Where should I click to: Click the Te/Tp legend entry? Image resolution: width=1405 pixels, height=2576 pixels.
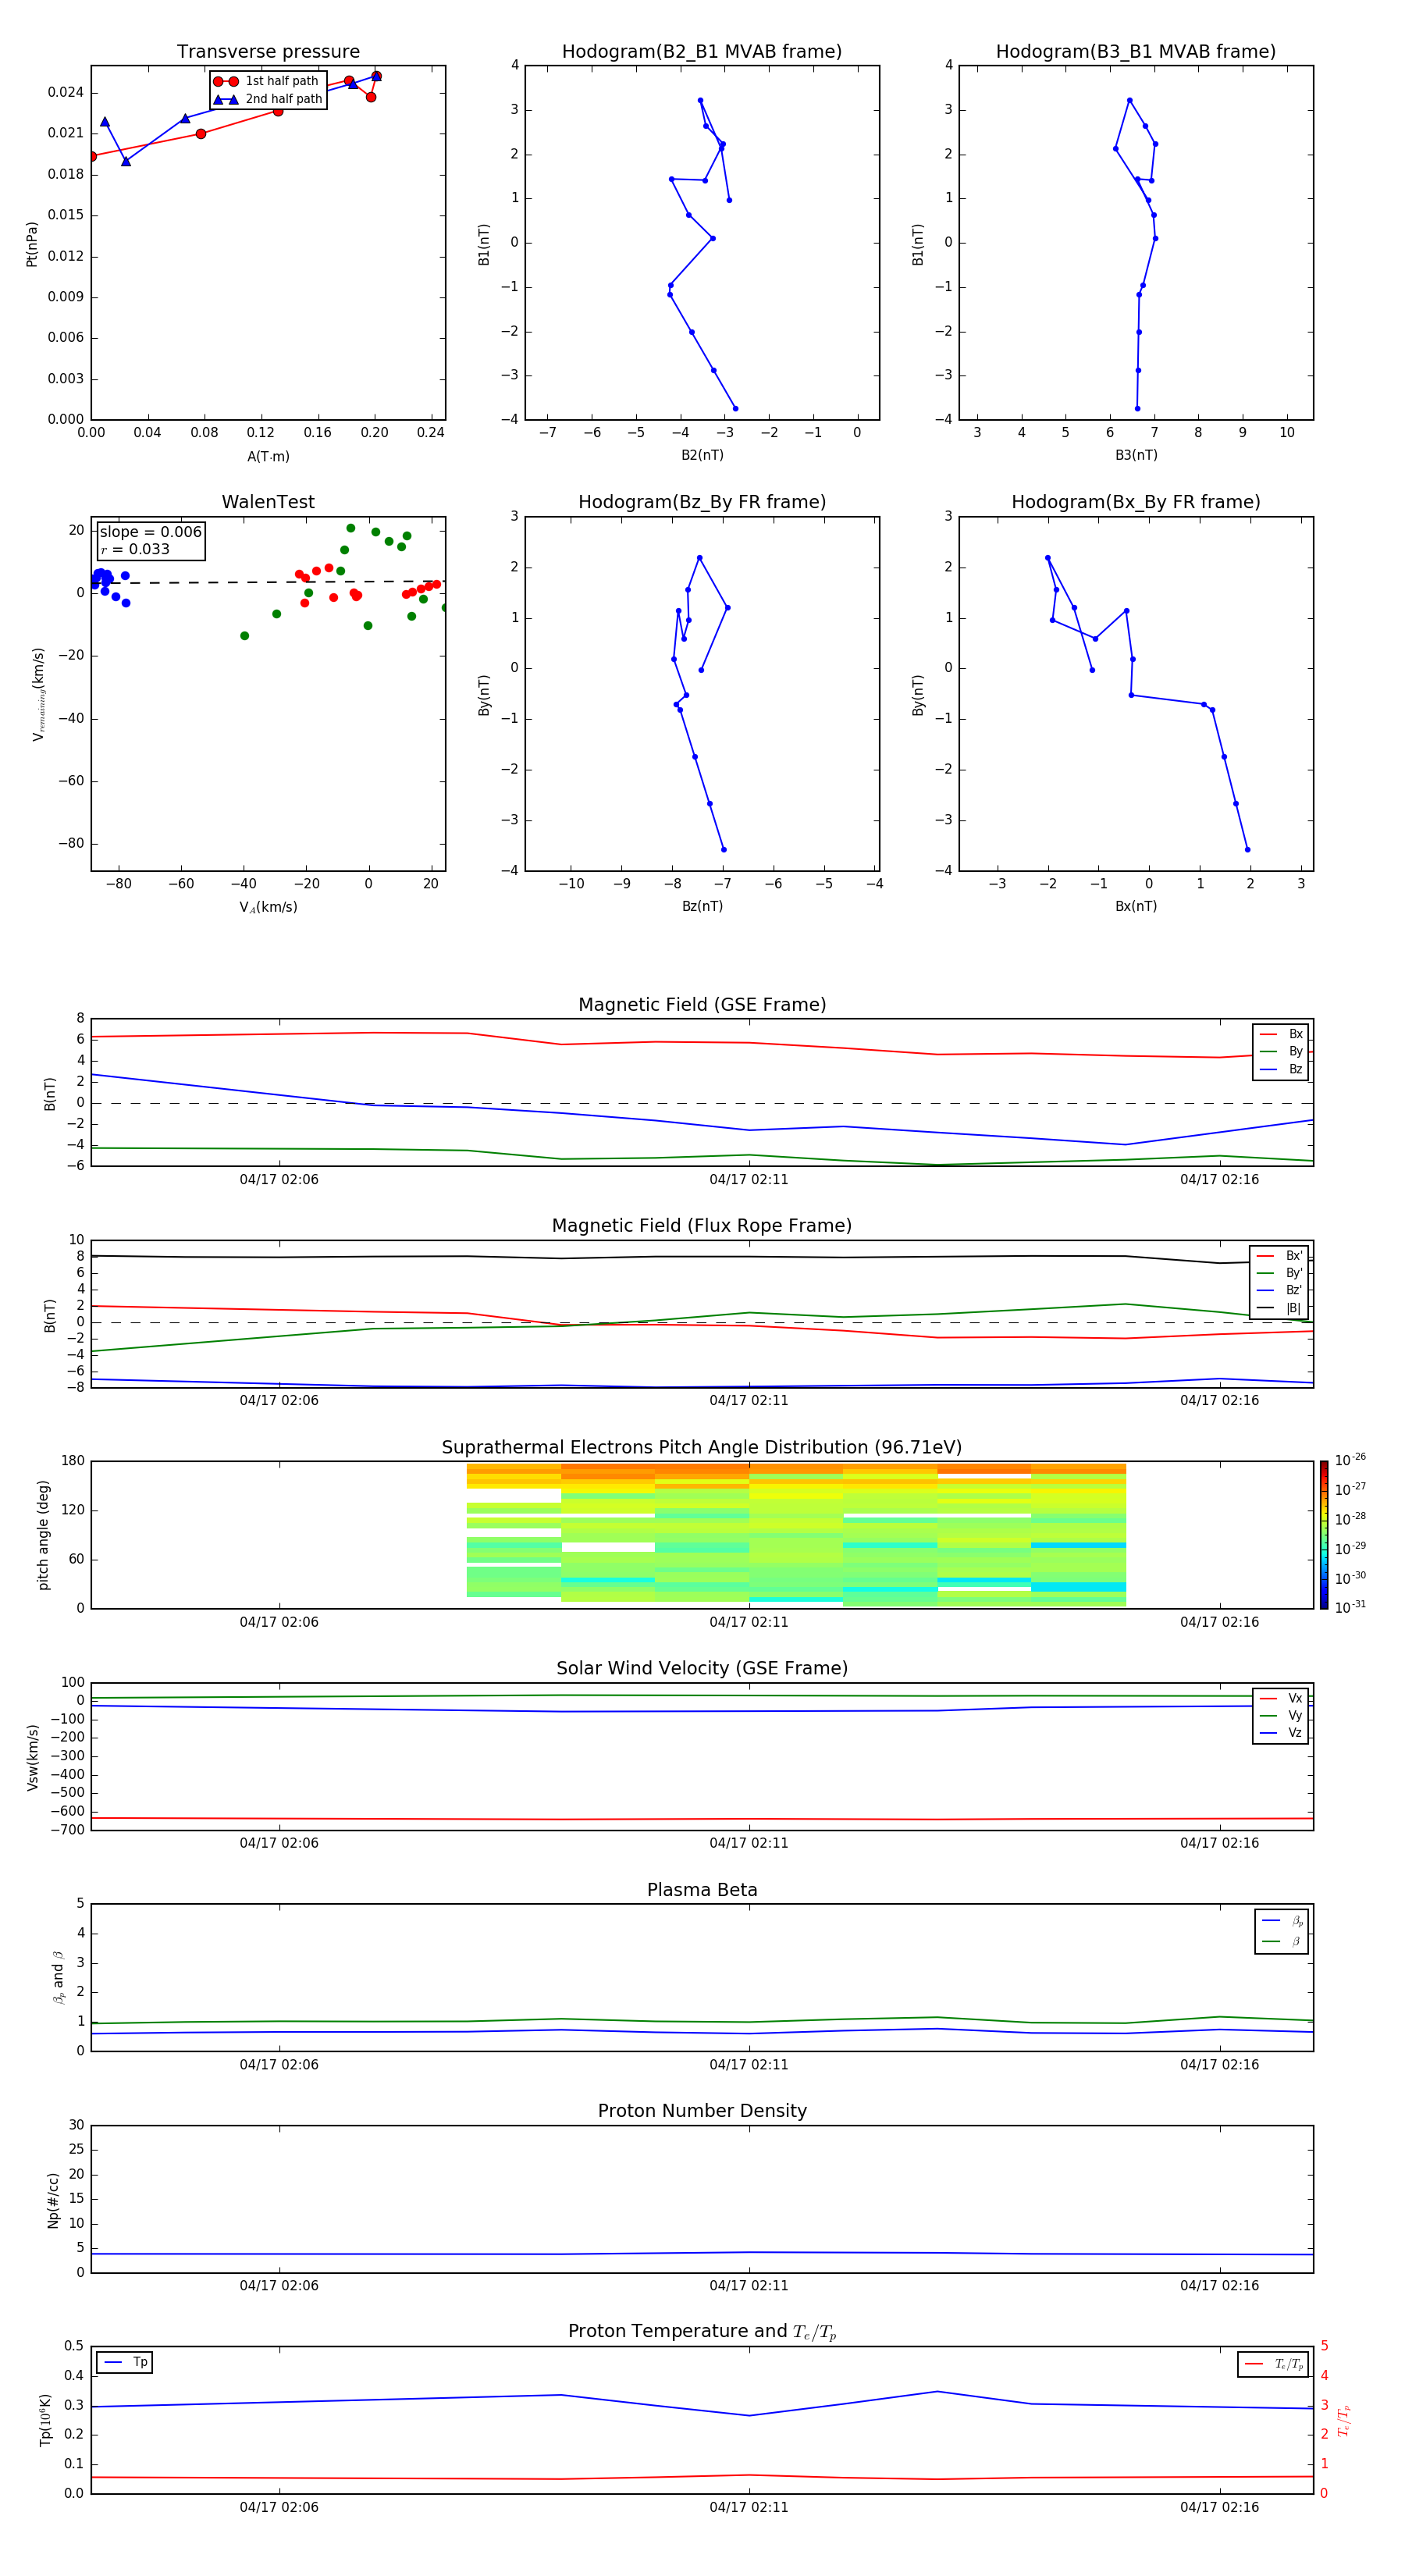tap(1274, 2364)
